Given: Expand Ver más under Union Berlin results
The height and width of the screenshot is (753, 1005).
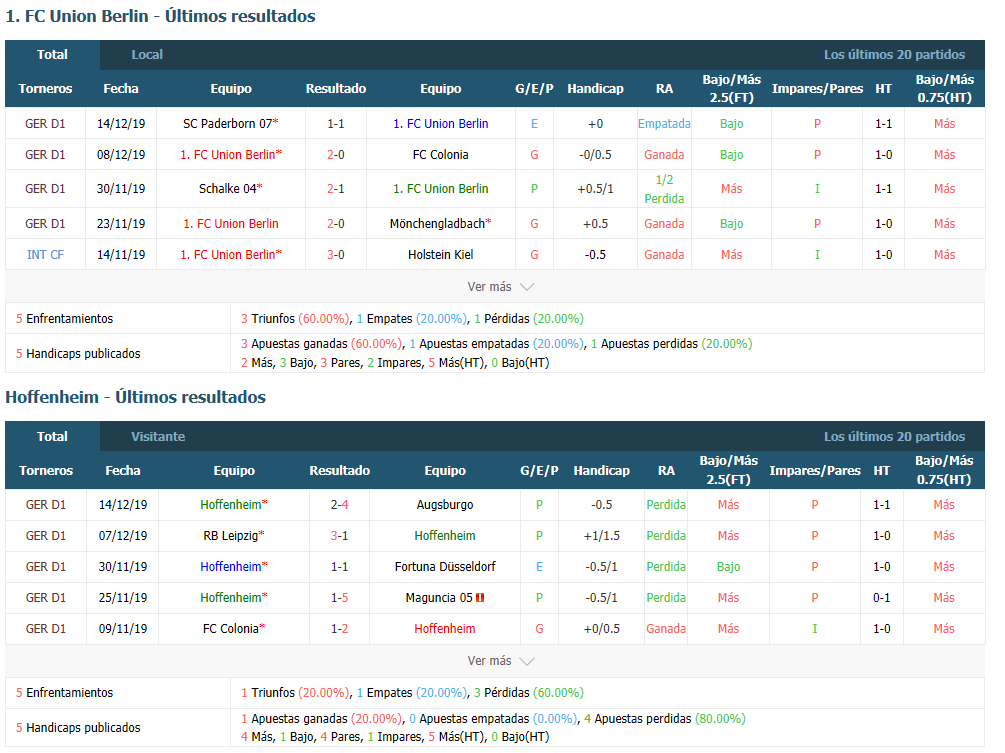Looking at the screenshot, I should (x=501, y=286).
